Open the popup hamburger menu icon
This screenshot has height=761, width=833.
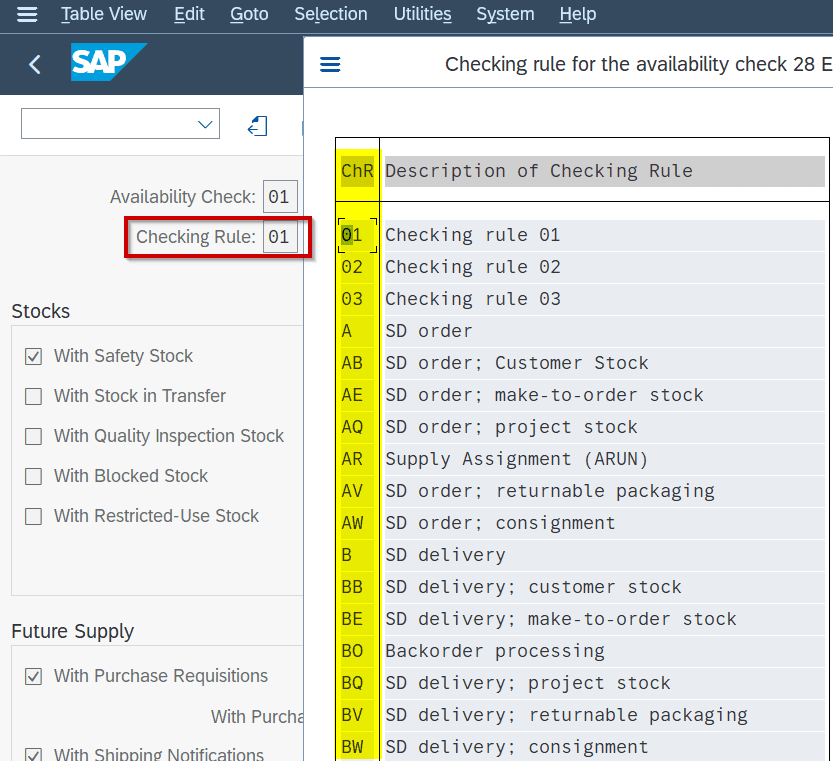330,65
